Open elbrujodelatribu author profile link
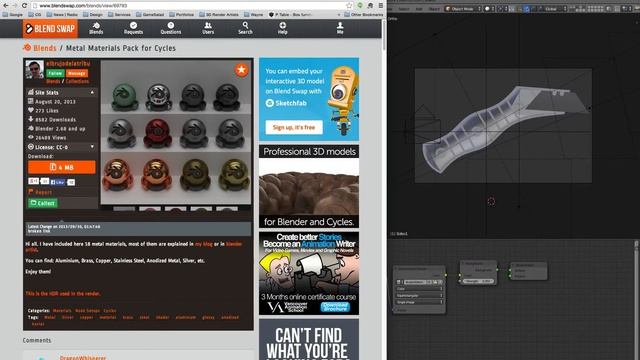640x360 pixels. coord(68,64)
